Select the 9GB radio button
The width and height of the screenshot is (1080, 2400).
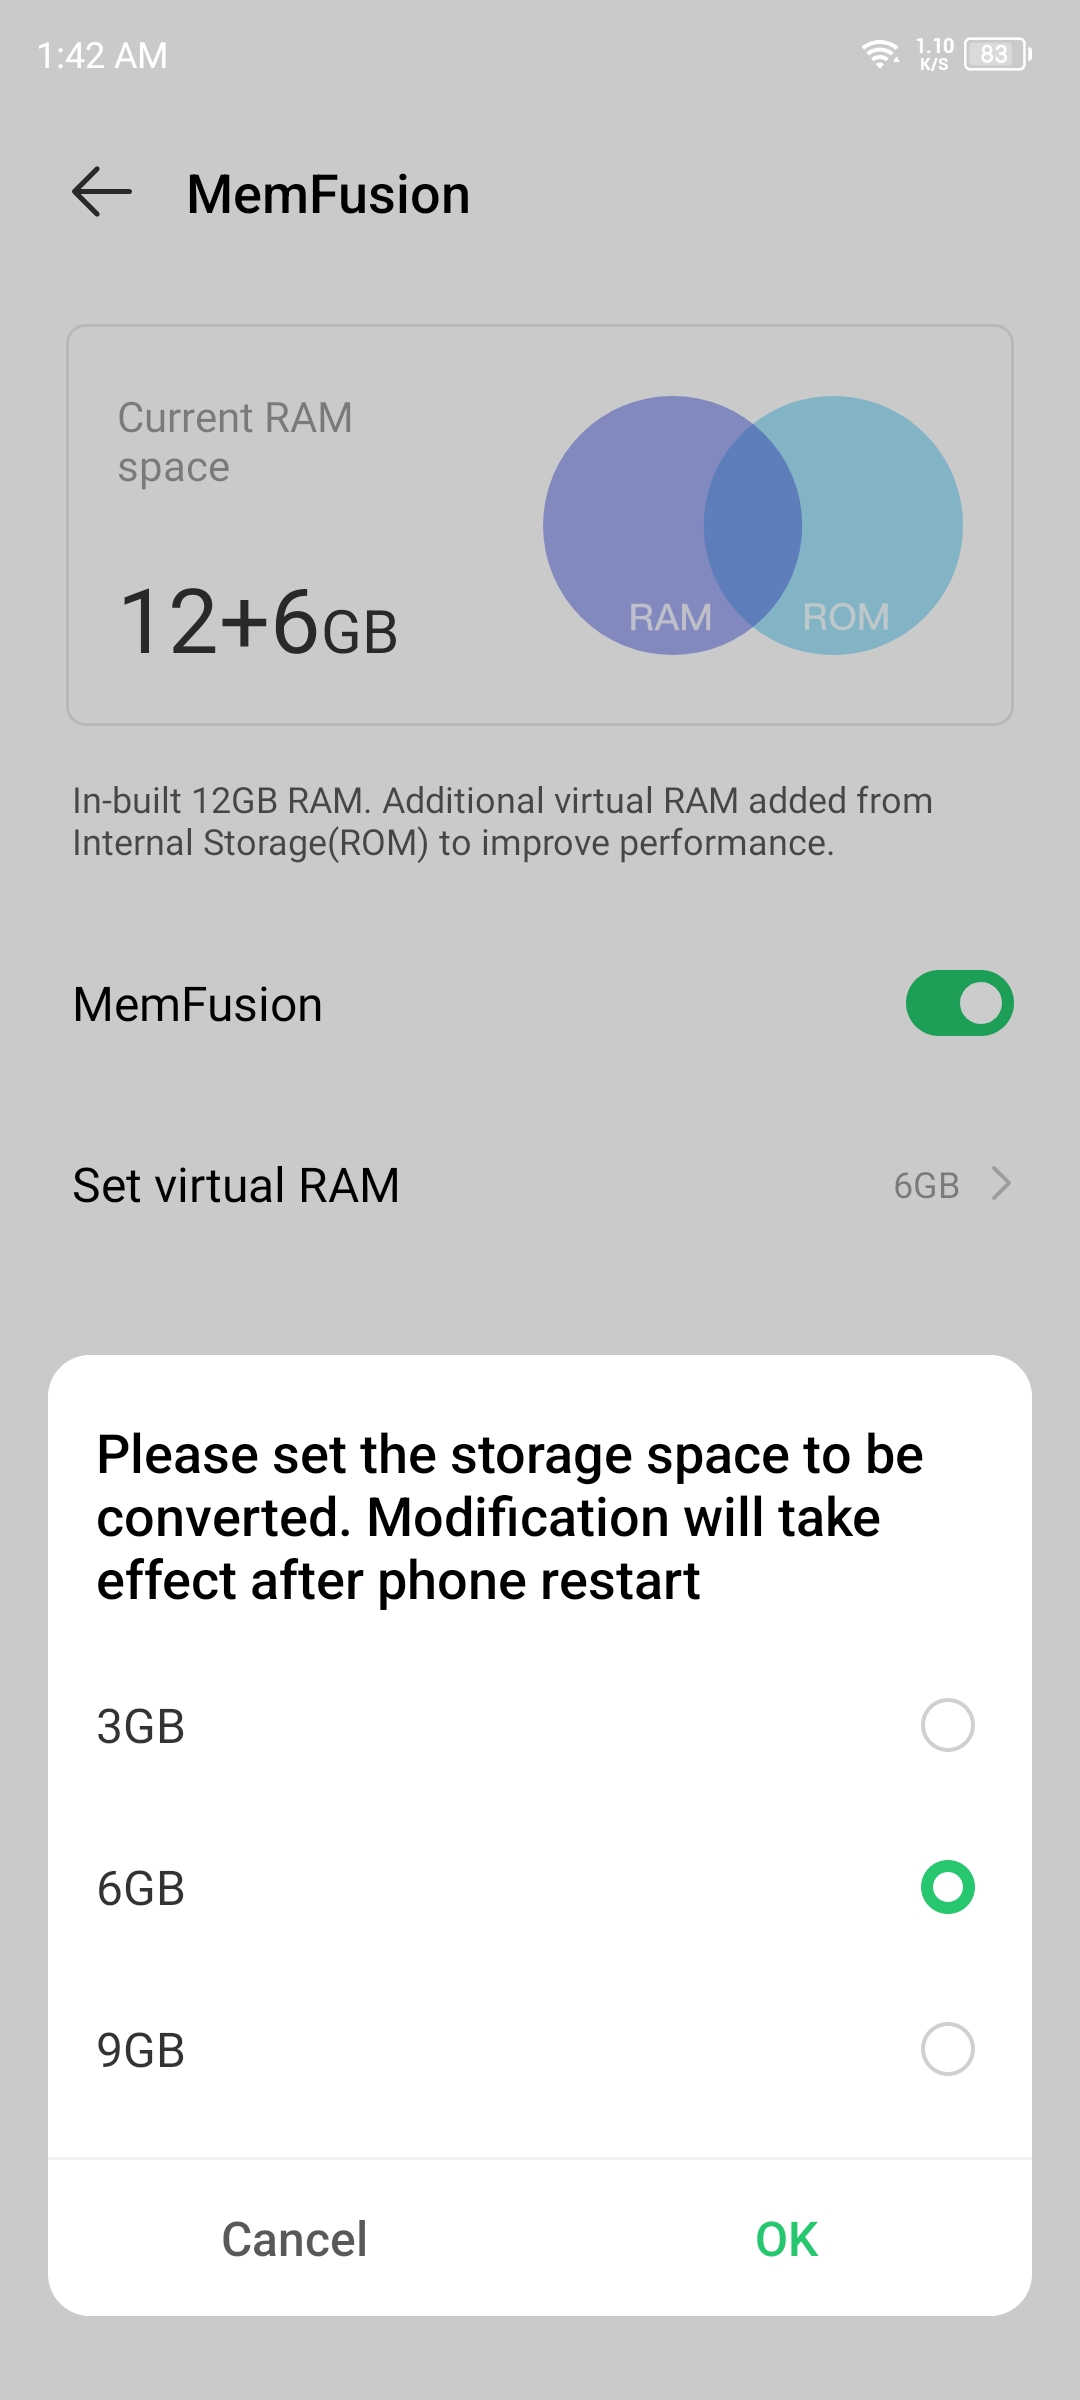click(947, 2049)
